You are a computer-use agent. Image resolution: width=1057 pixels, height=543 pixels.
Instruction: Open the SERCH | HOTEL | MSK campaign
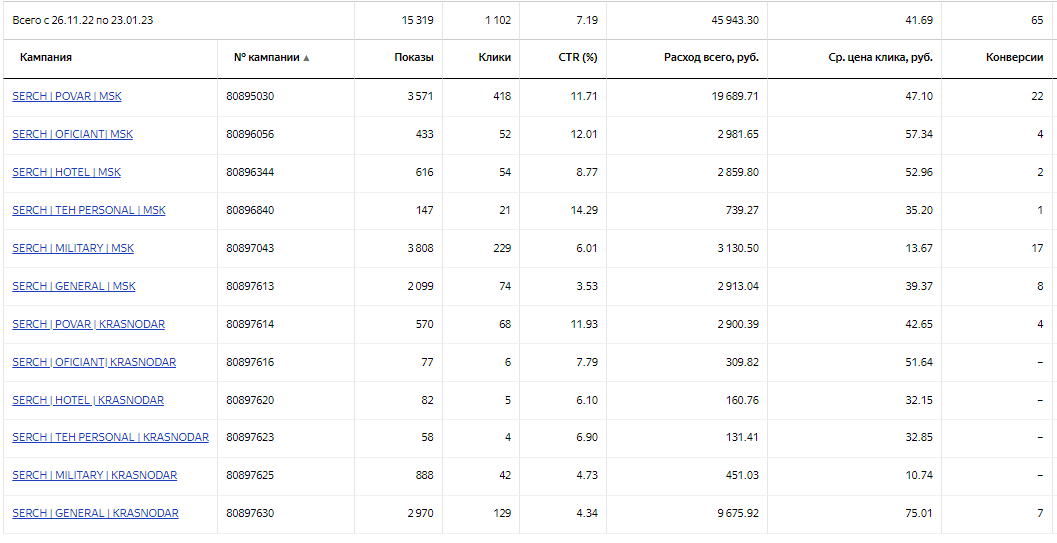(x=66, y=172)
